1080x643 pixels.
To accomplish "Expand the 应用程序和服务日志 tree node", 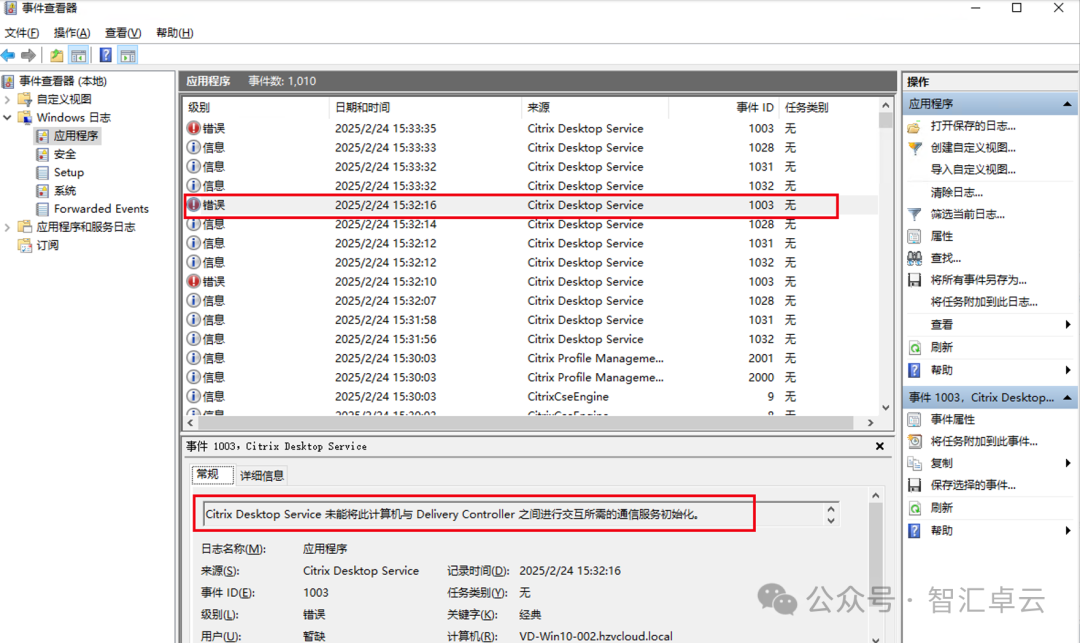I will pos(8,226).
